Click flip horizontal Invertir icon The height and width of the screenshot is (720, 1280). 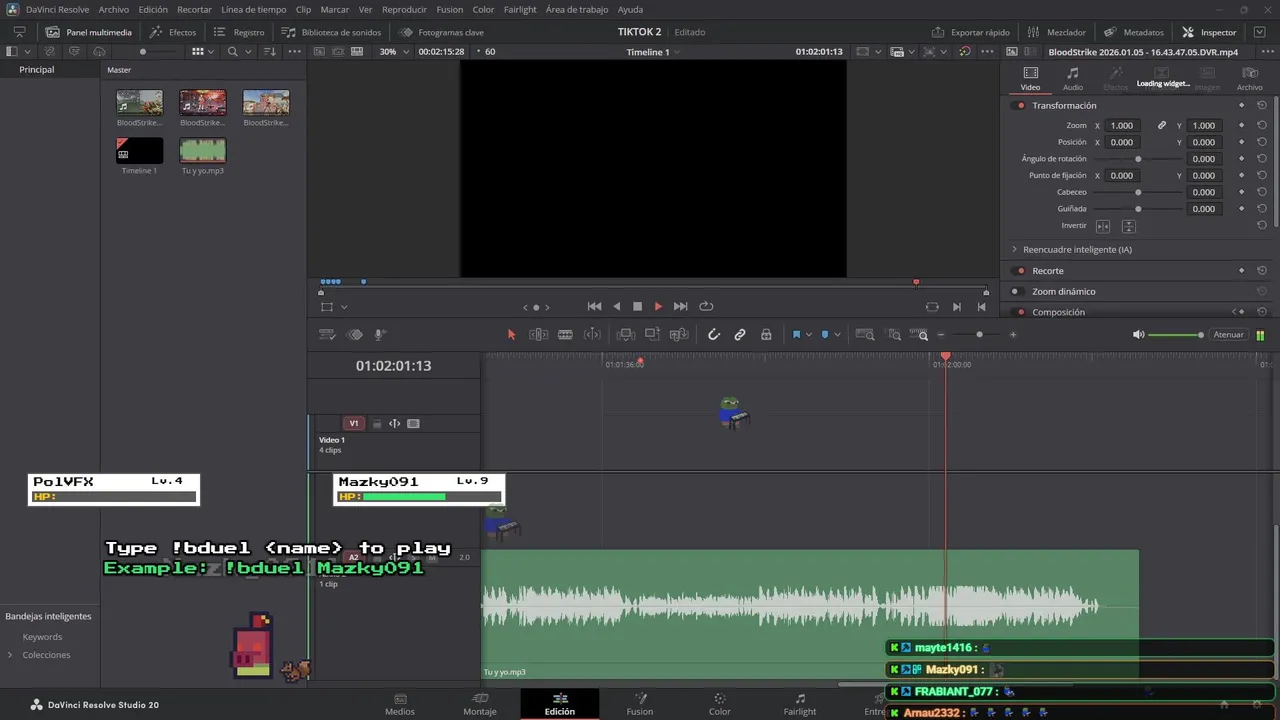1103,227
